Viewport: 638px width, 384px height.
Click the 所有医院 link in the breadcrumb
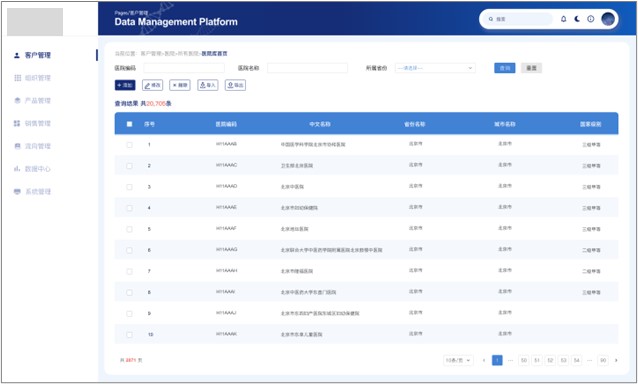pos(189,54)
